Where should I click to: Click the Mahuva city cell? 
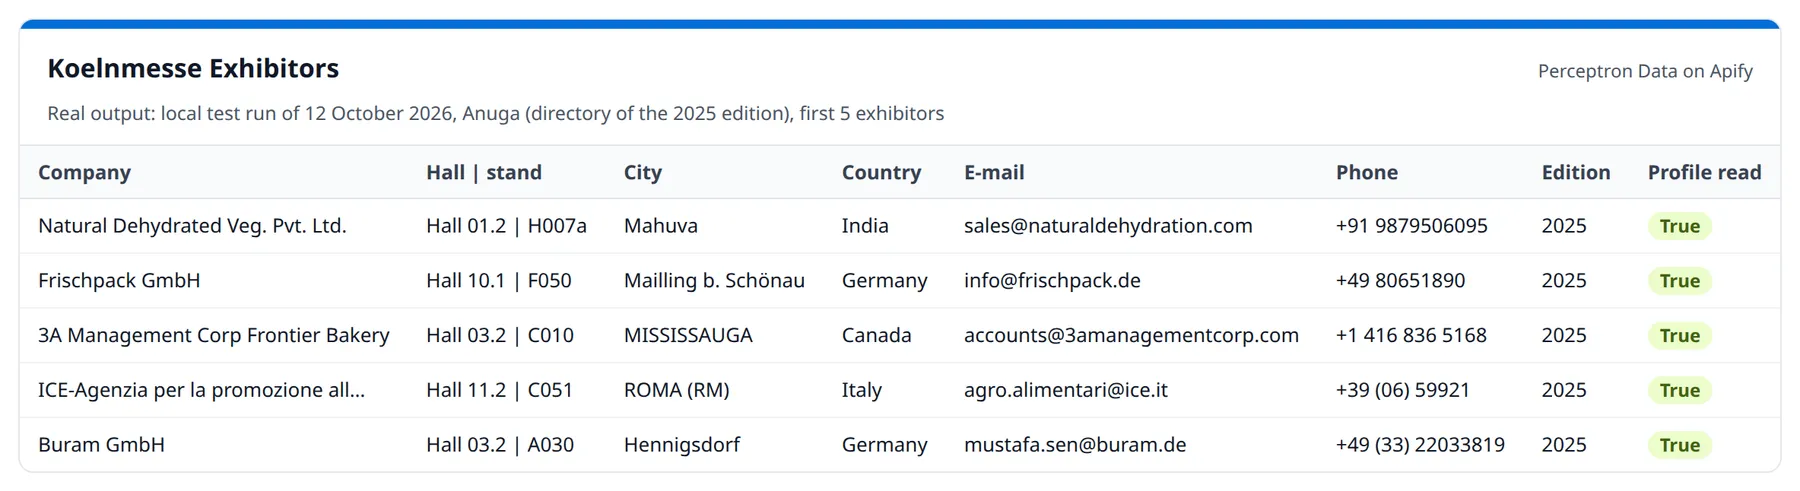[661, 226]
